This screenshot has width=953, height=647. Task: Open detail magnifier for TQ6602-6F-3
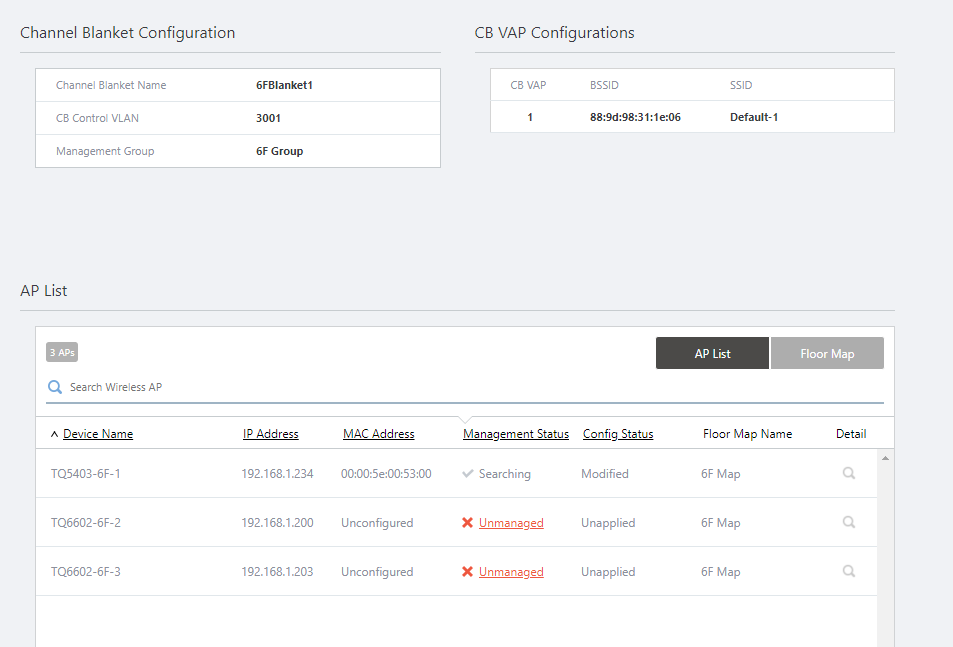click(x=848, y=572)
